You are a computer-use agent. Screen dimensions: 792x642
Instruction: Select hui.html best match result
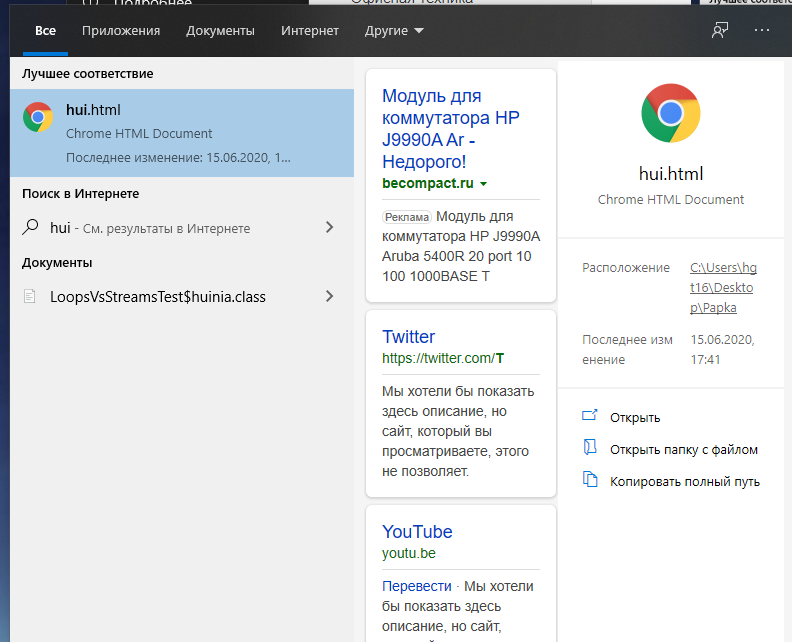(x=182, y=133)
